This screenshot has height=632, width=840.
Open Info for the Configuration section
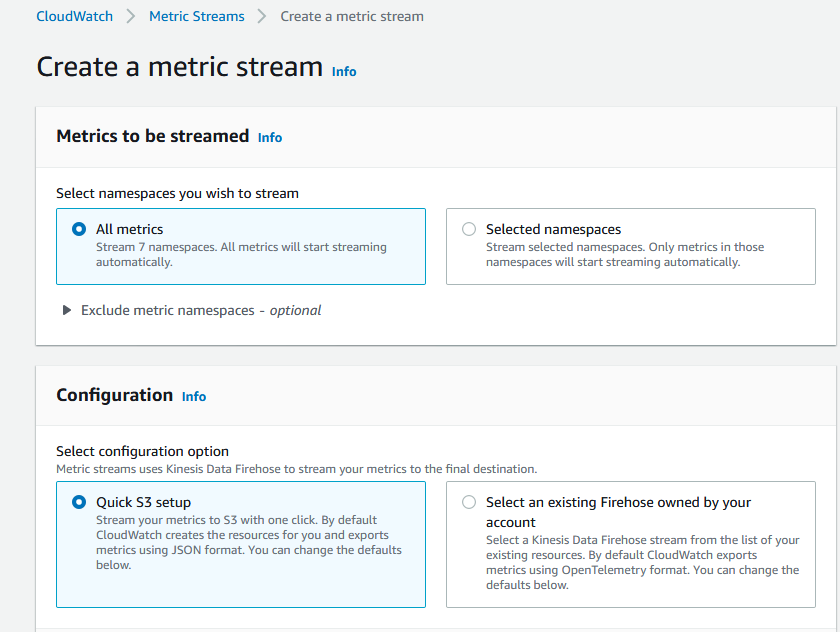(x=193, y=396)
